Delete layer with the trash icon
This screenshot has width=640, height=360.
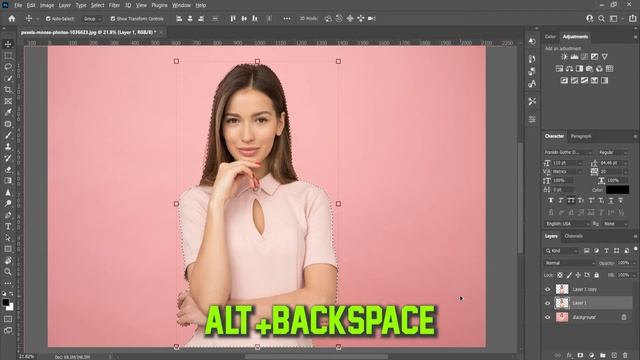coord(626,355)
